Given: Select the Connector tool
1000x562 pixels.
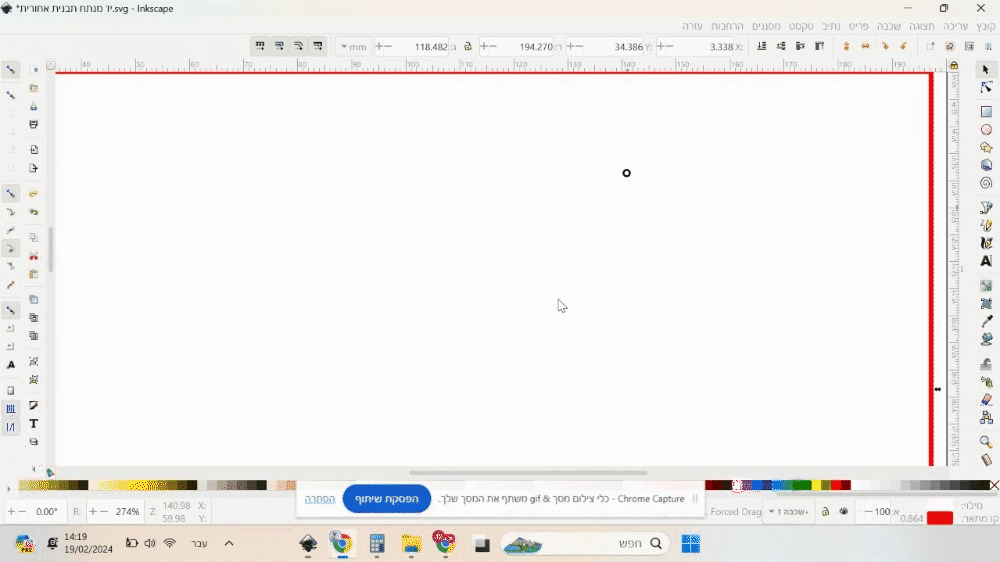Looking at the screenshot, I should tap(986, 418).
